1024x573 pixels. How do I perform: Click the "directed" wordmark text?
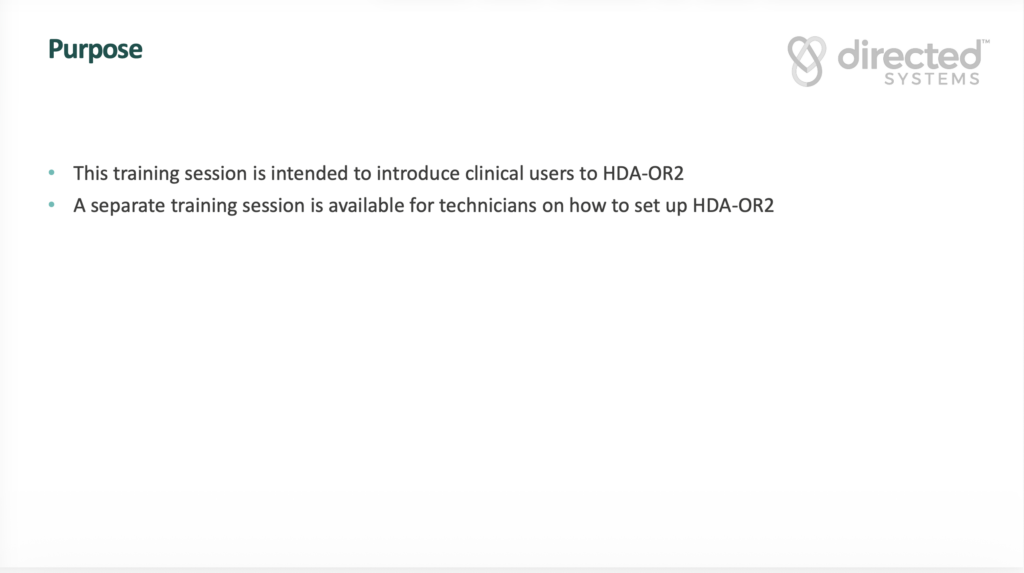click(908, 55)
